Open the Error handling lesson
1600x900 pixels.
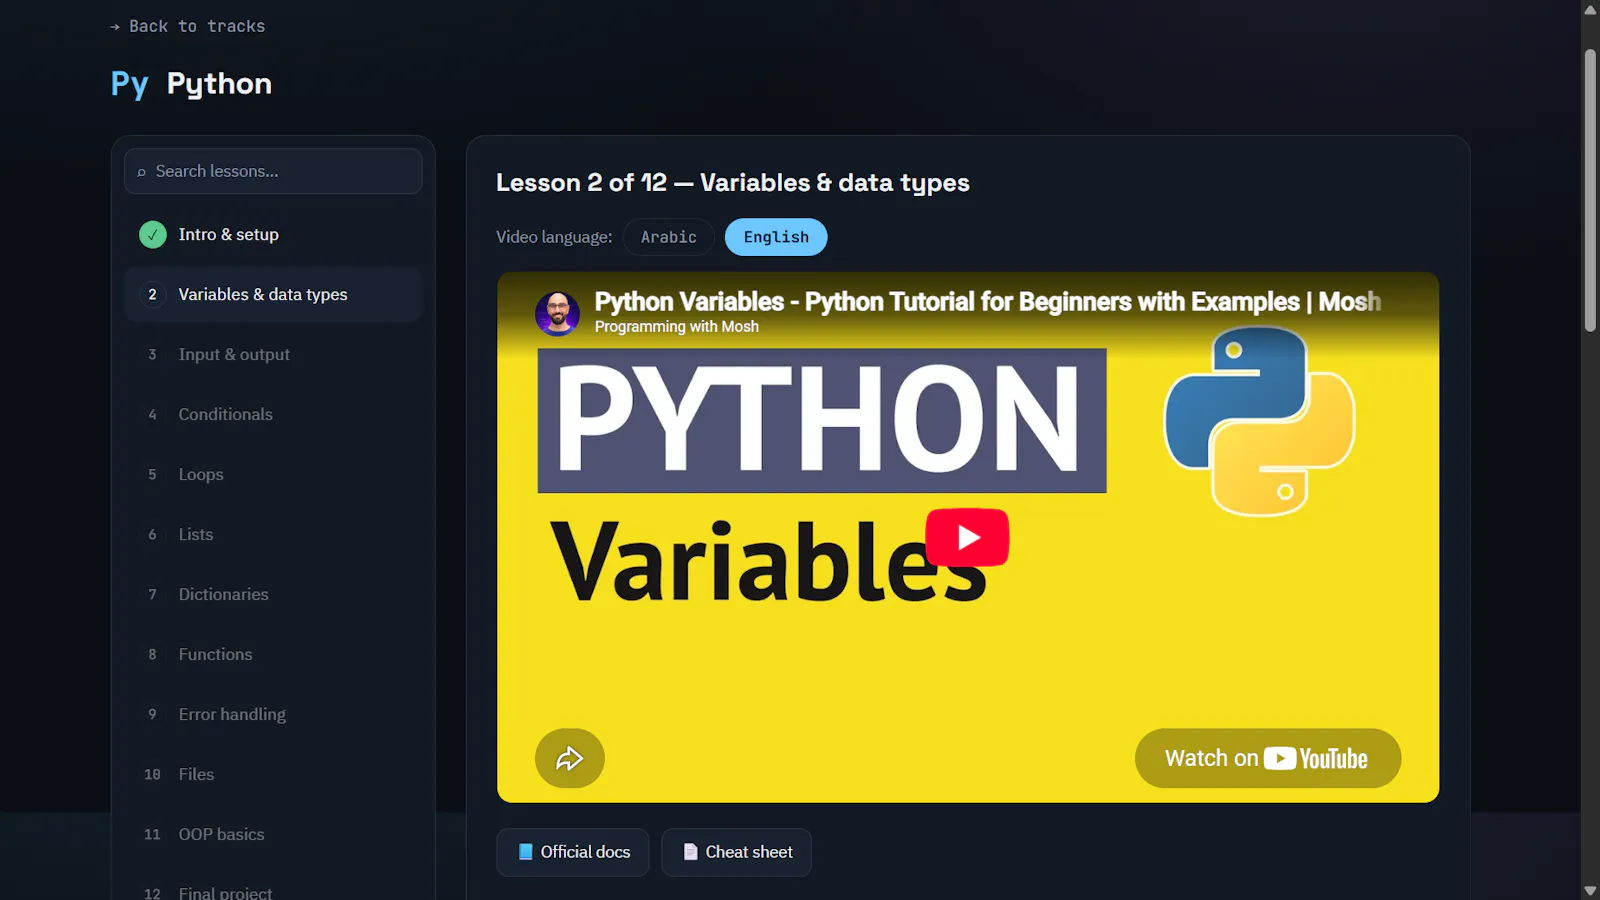coord(273,714)
